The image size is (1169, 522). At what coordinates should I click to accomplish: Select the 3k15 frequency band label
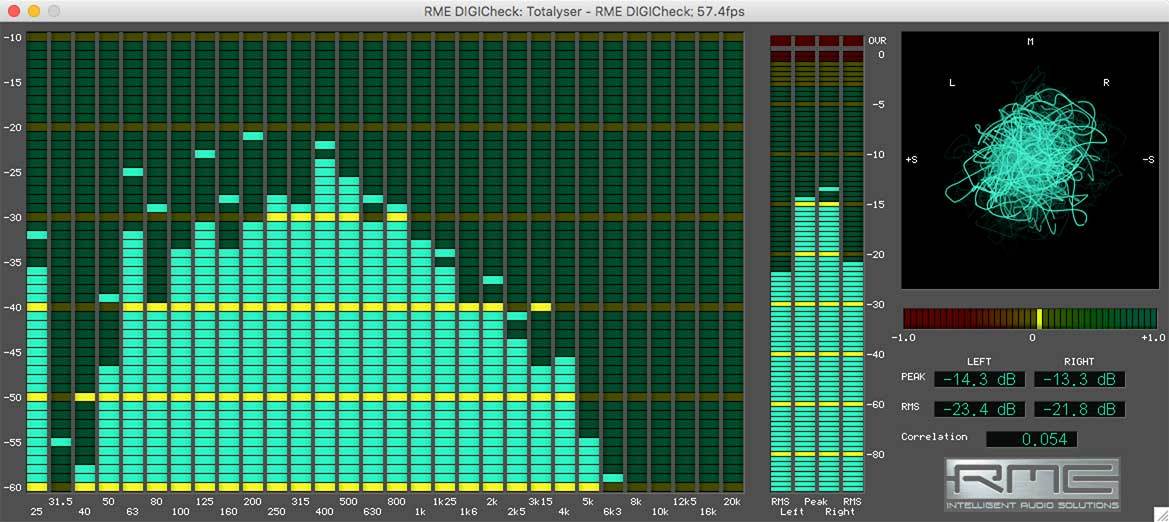(x=541, y=500)
